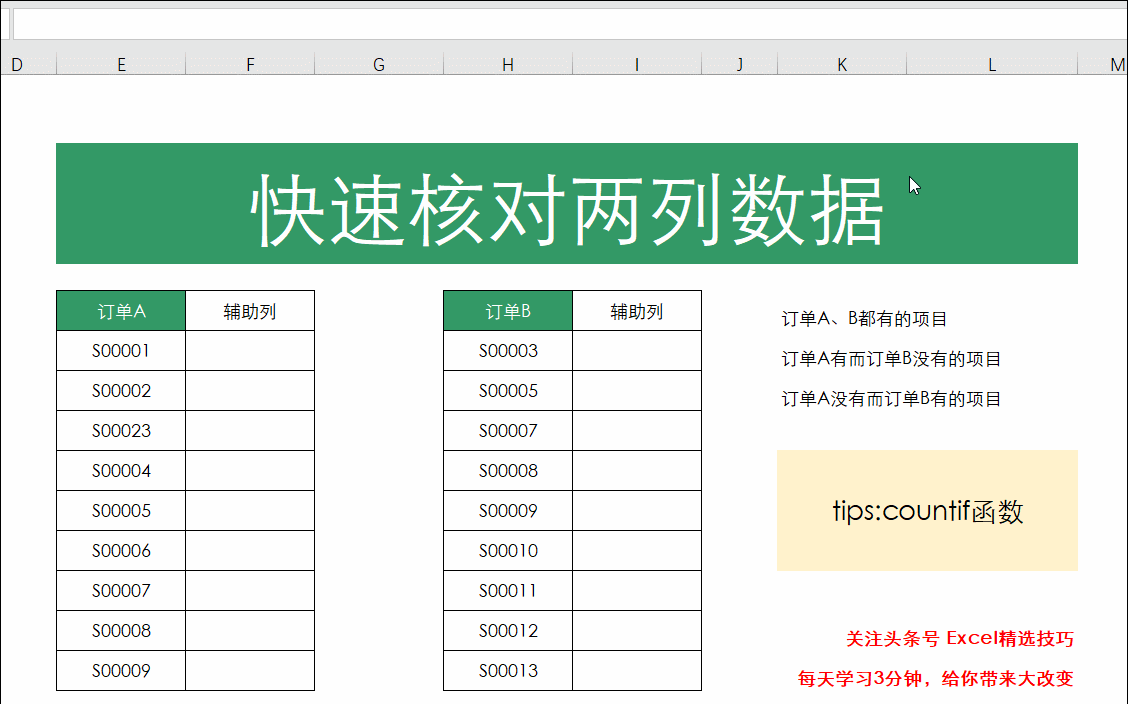Click the green title banner 快速核对两列数据
This screenshot has width=1128, height=704.
(567, 204)
